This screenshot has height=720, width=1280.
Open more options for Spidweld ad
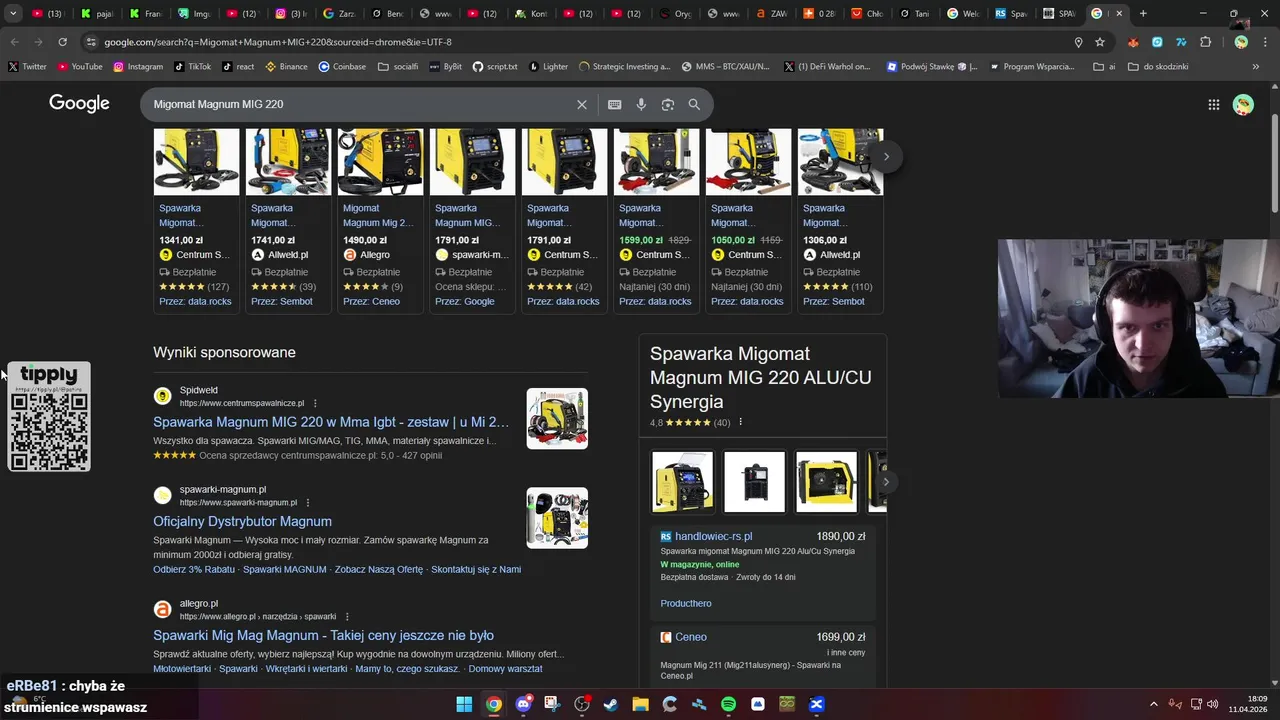(x=315, y=403)
